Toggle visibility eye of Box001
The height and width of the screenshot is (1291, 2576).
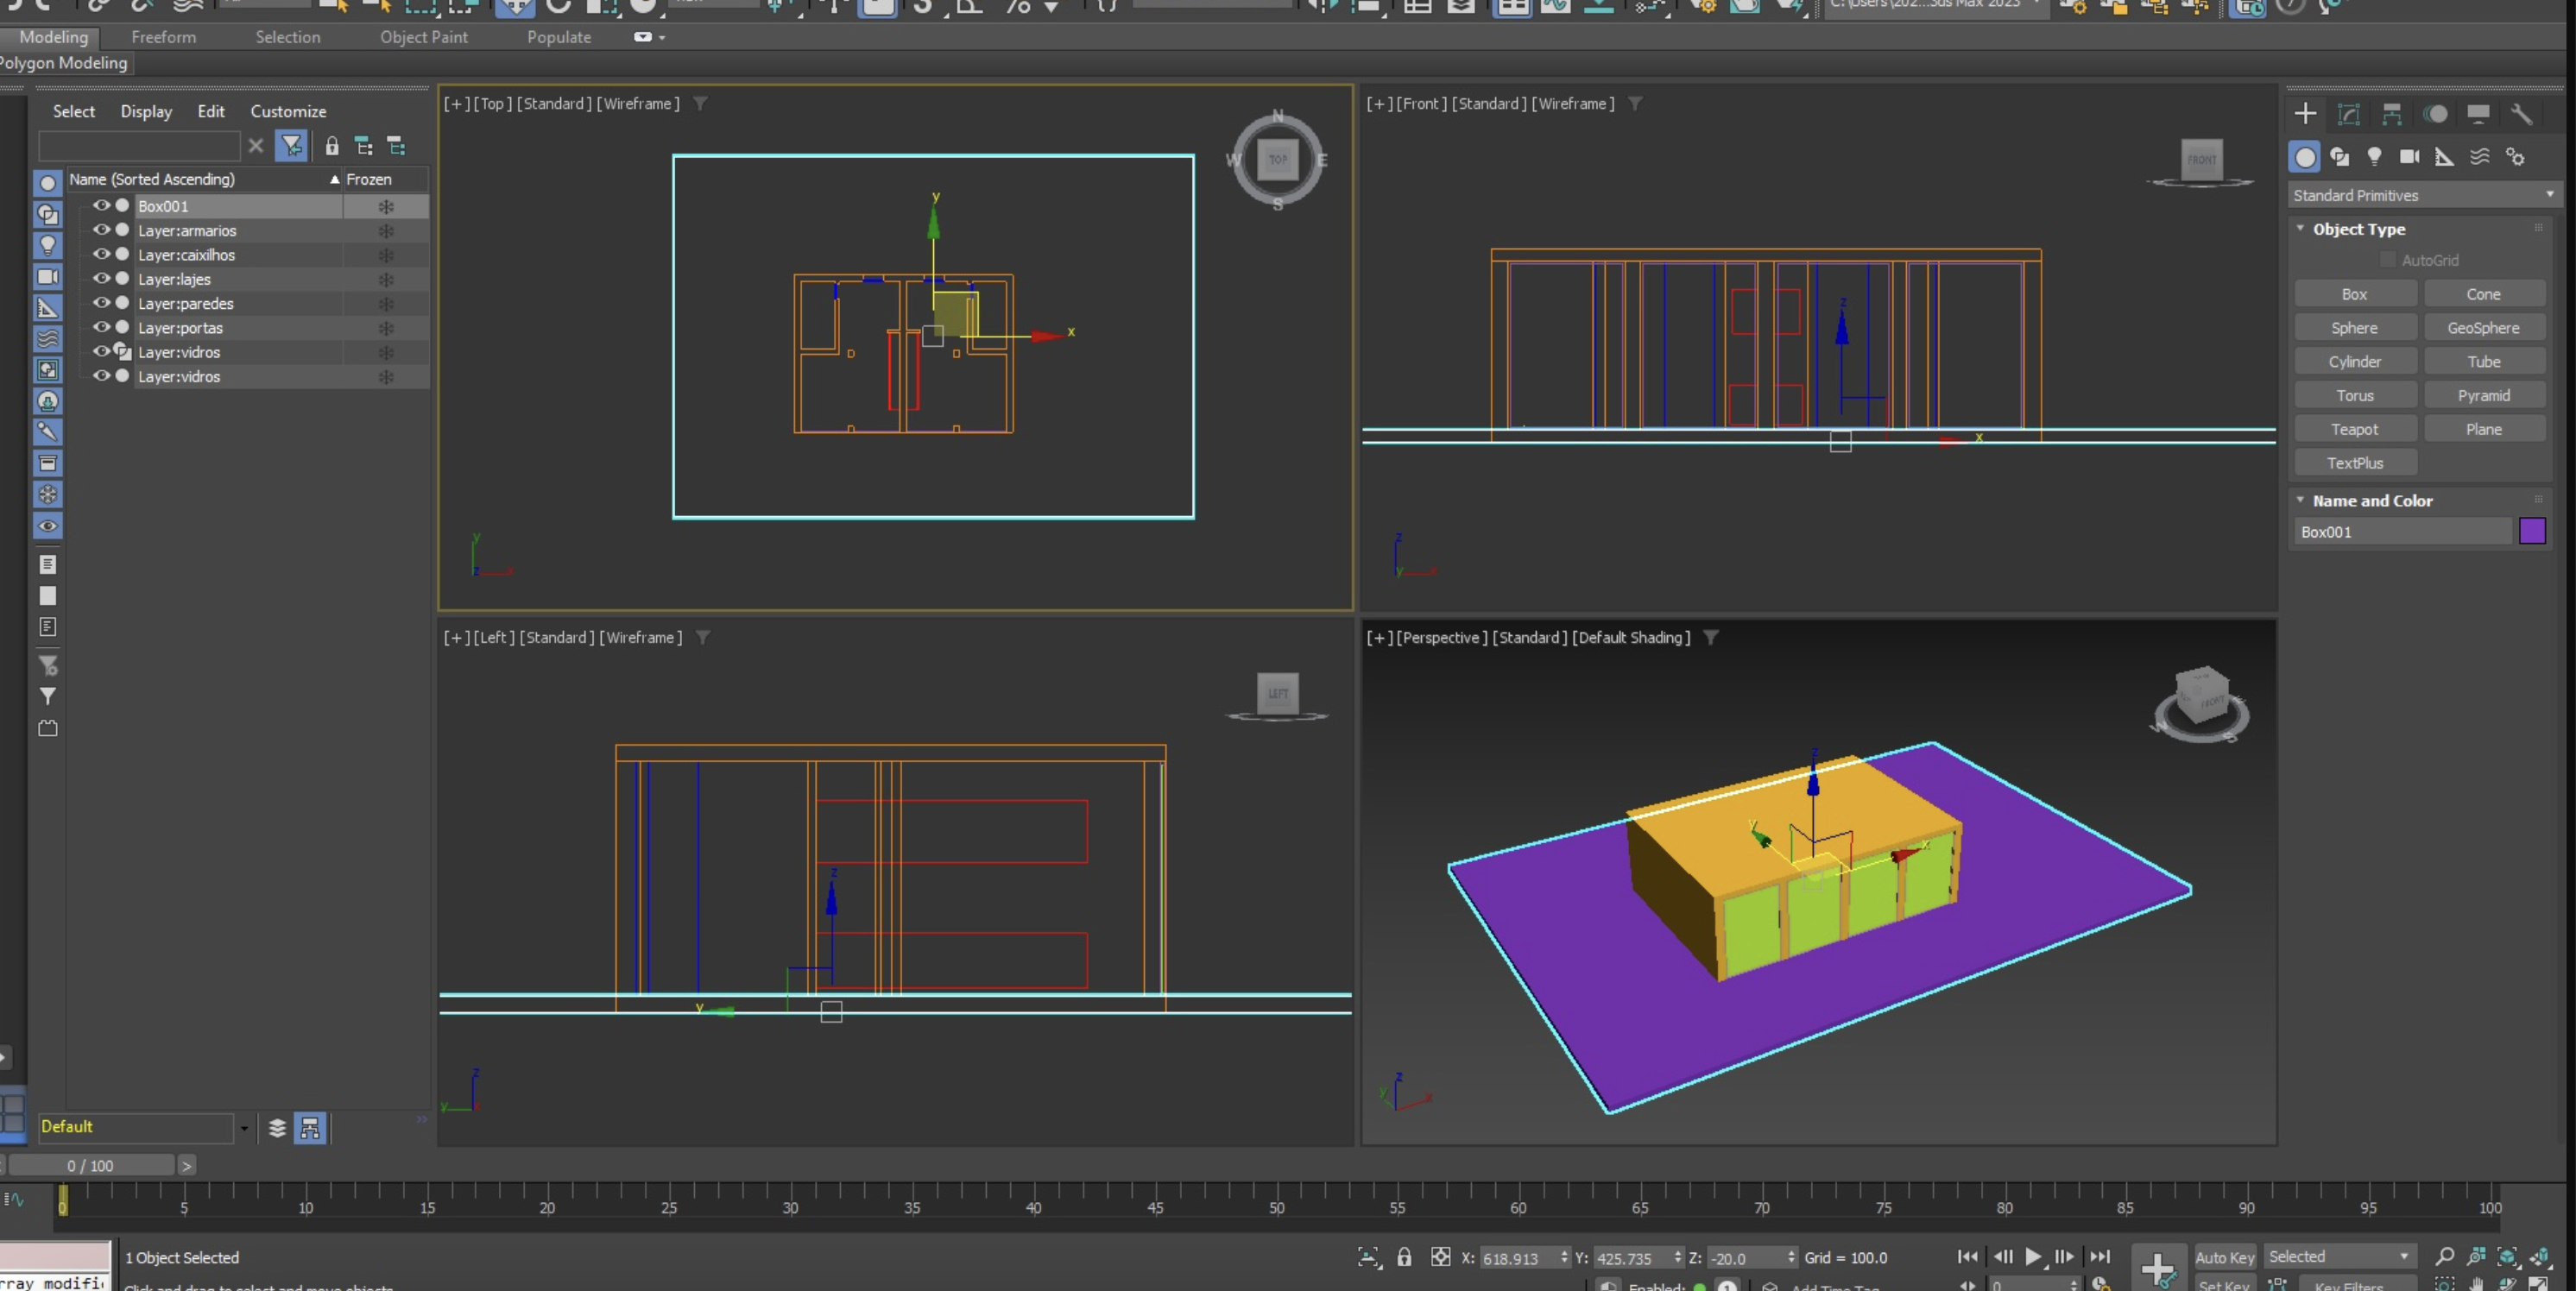101,205
